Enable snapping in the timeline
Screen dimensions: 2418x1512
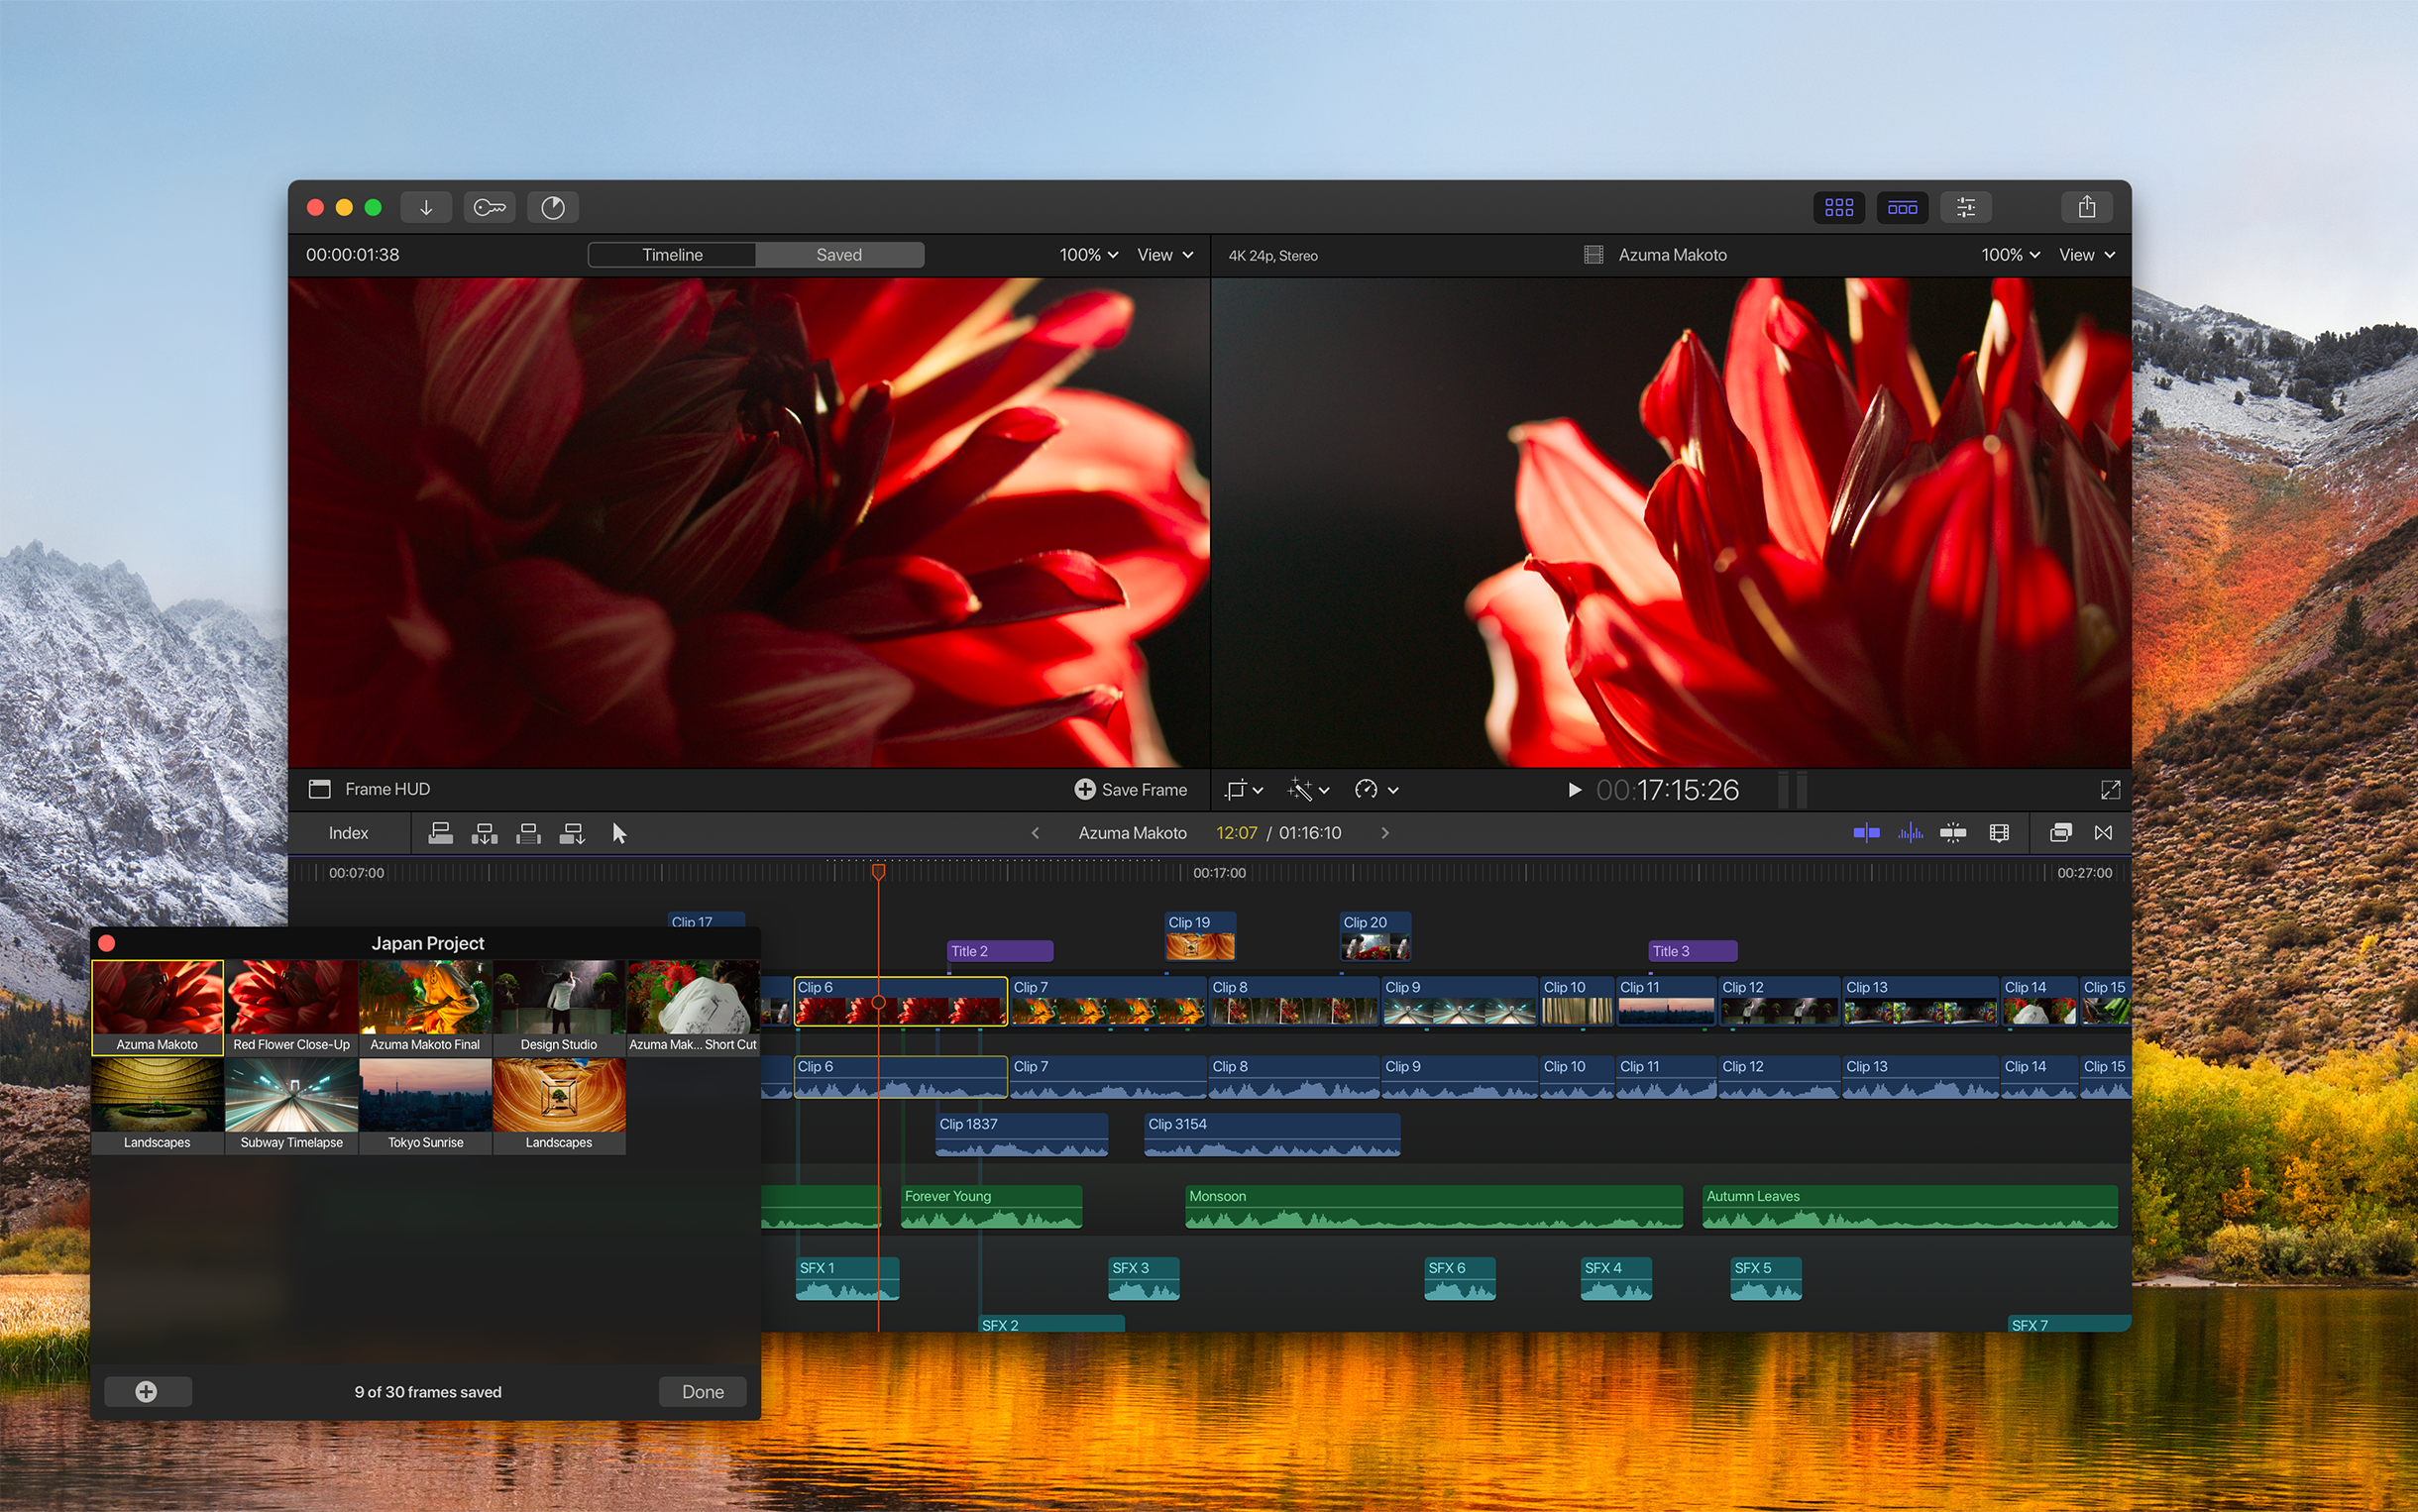point(1952,832)
